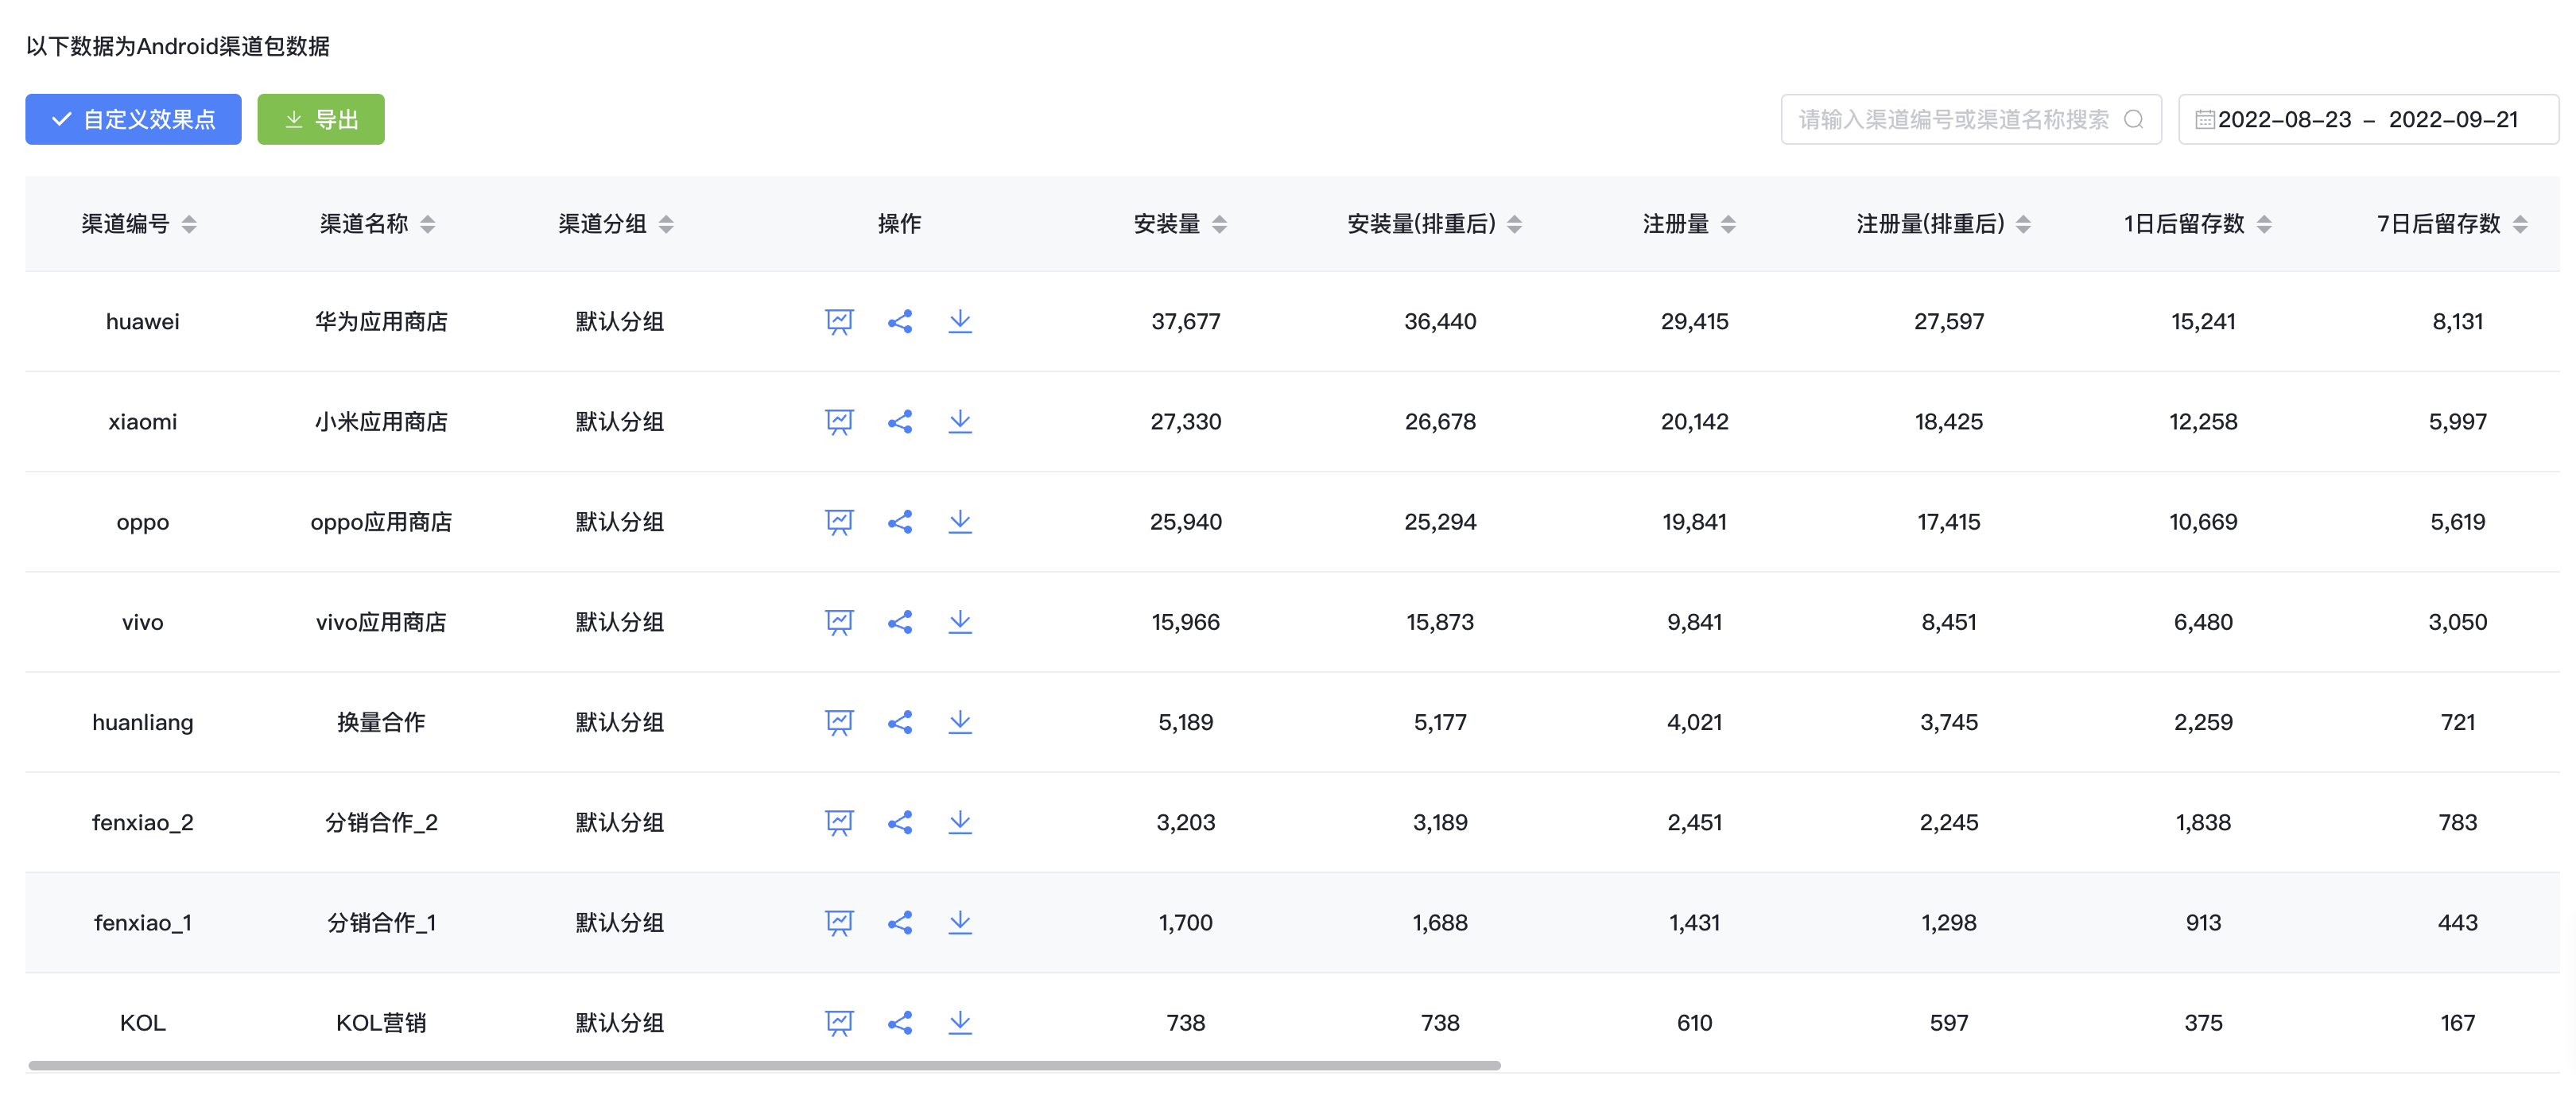Click registration count 19,841
Screen dimensions: 2576x1107
click(x=1695, y=521)
